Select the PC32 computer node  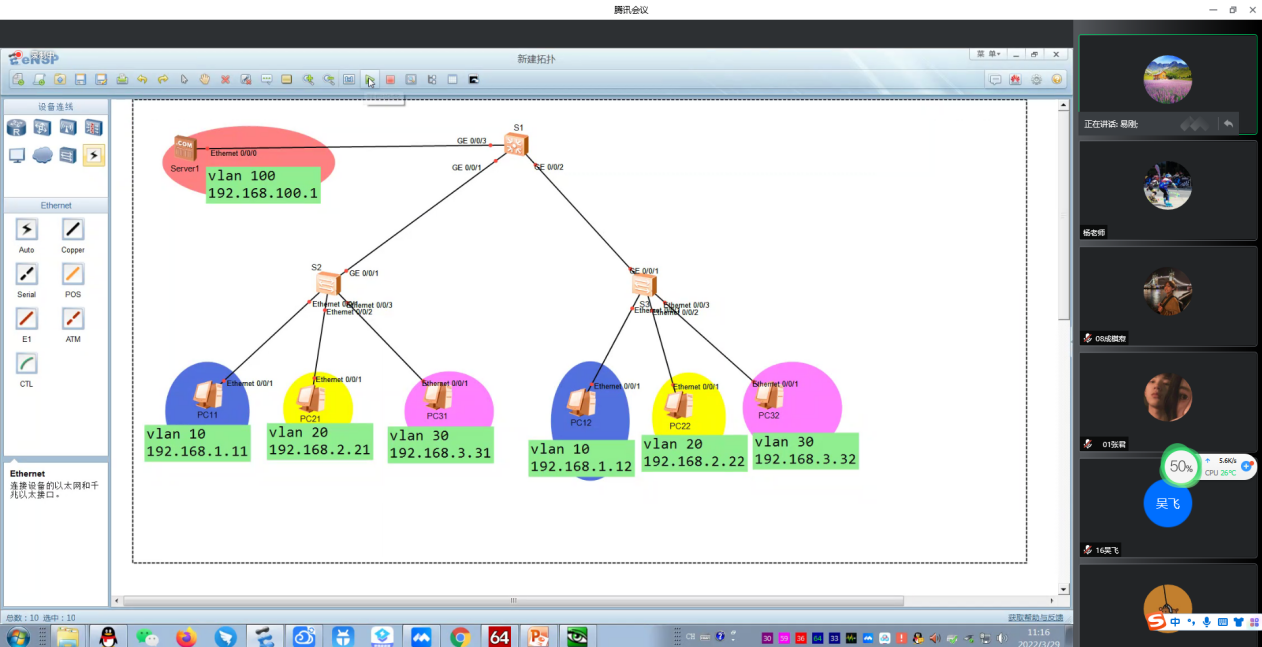coord(768,397)
